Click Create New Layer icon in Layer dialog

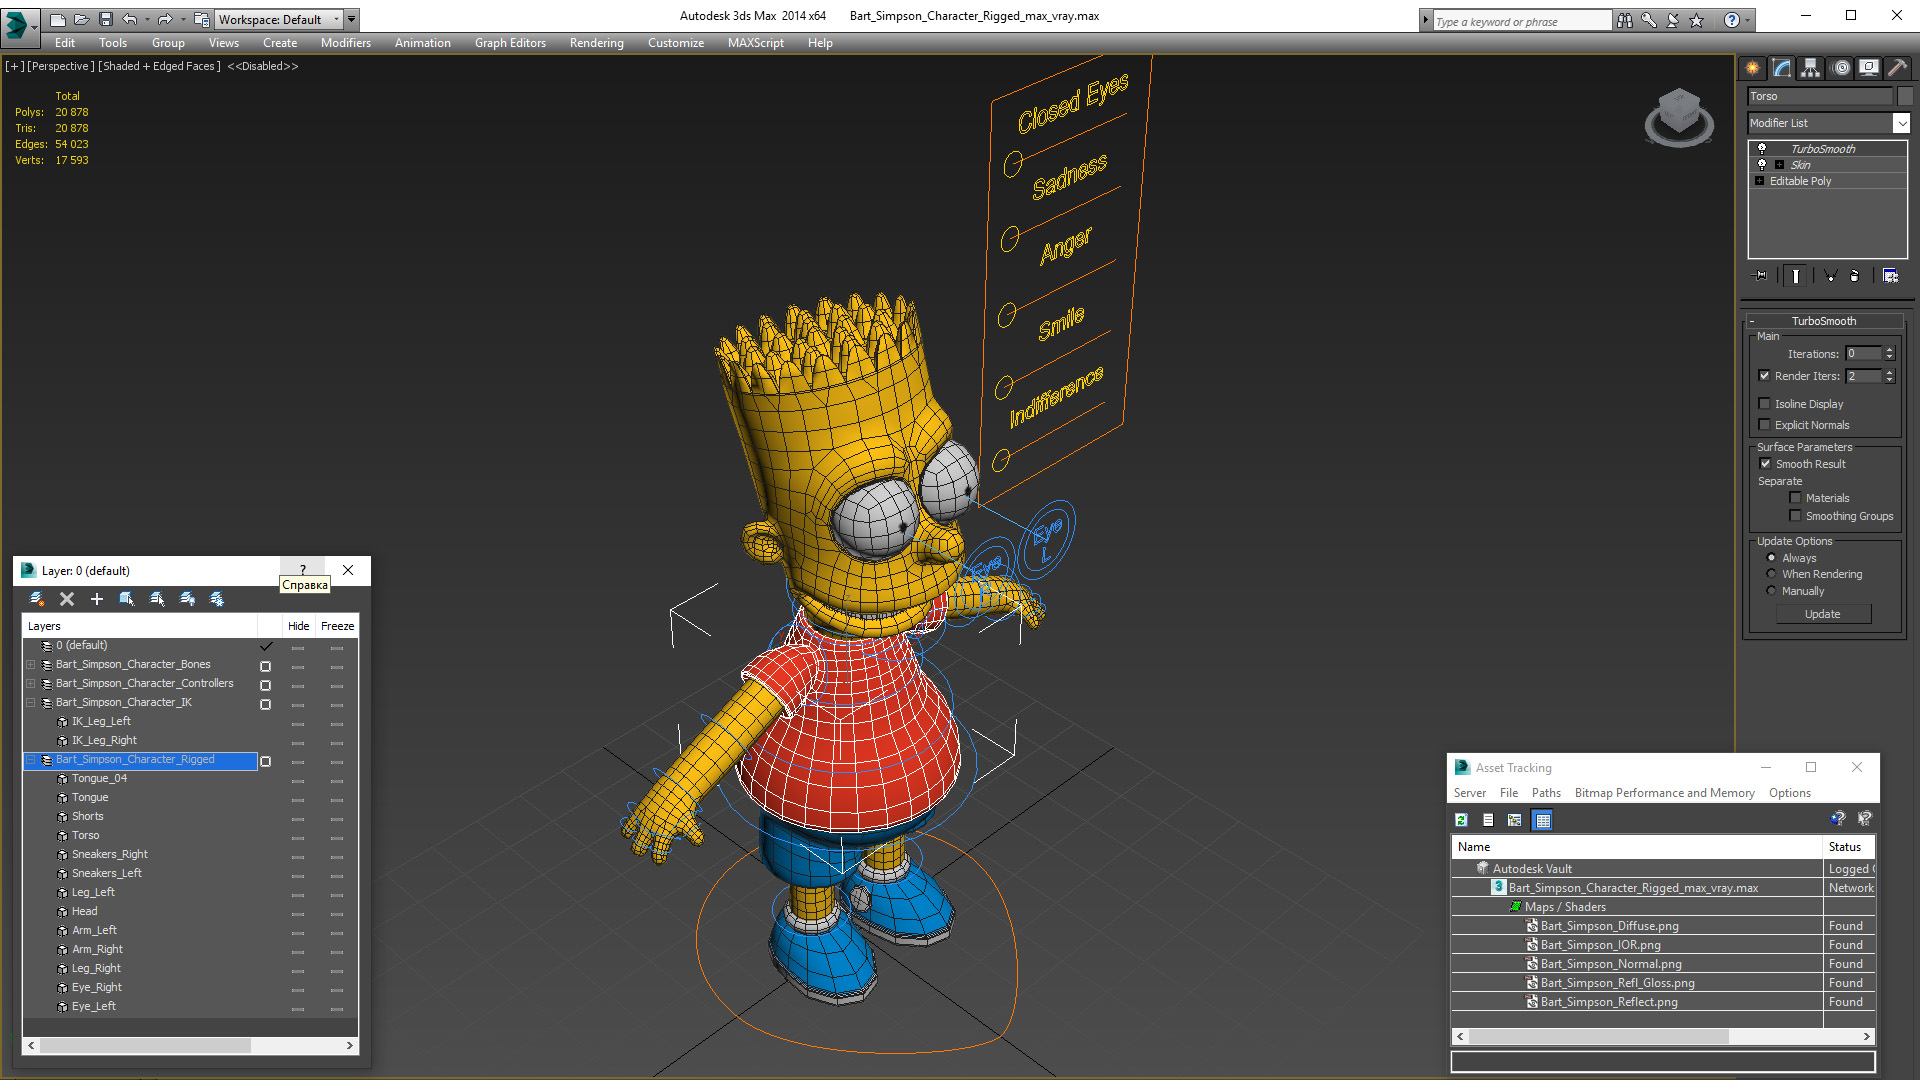(37, 599)
